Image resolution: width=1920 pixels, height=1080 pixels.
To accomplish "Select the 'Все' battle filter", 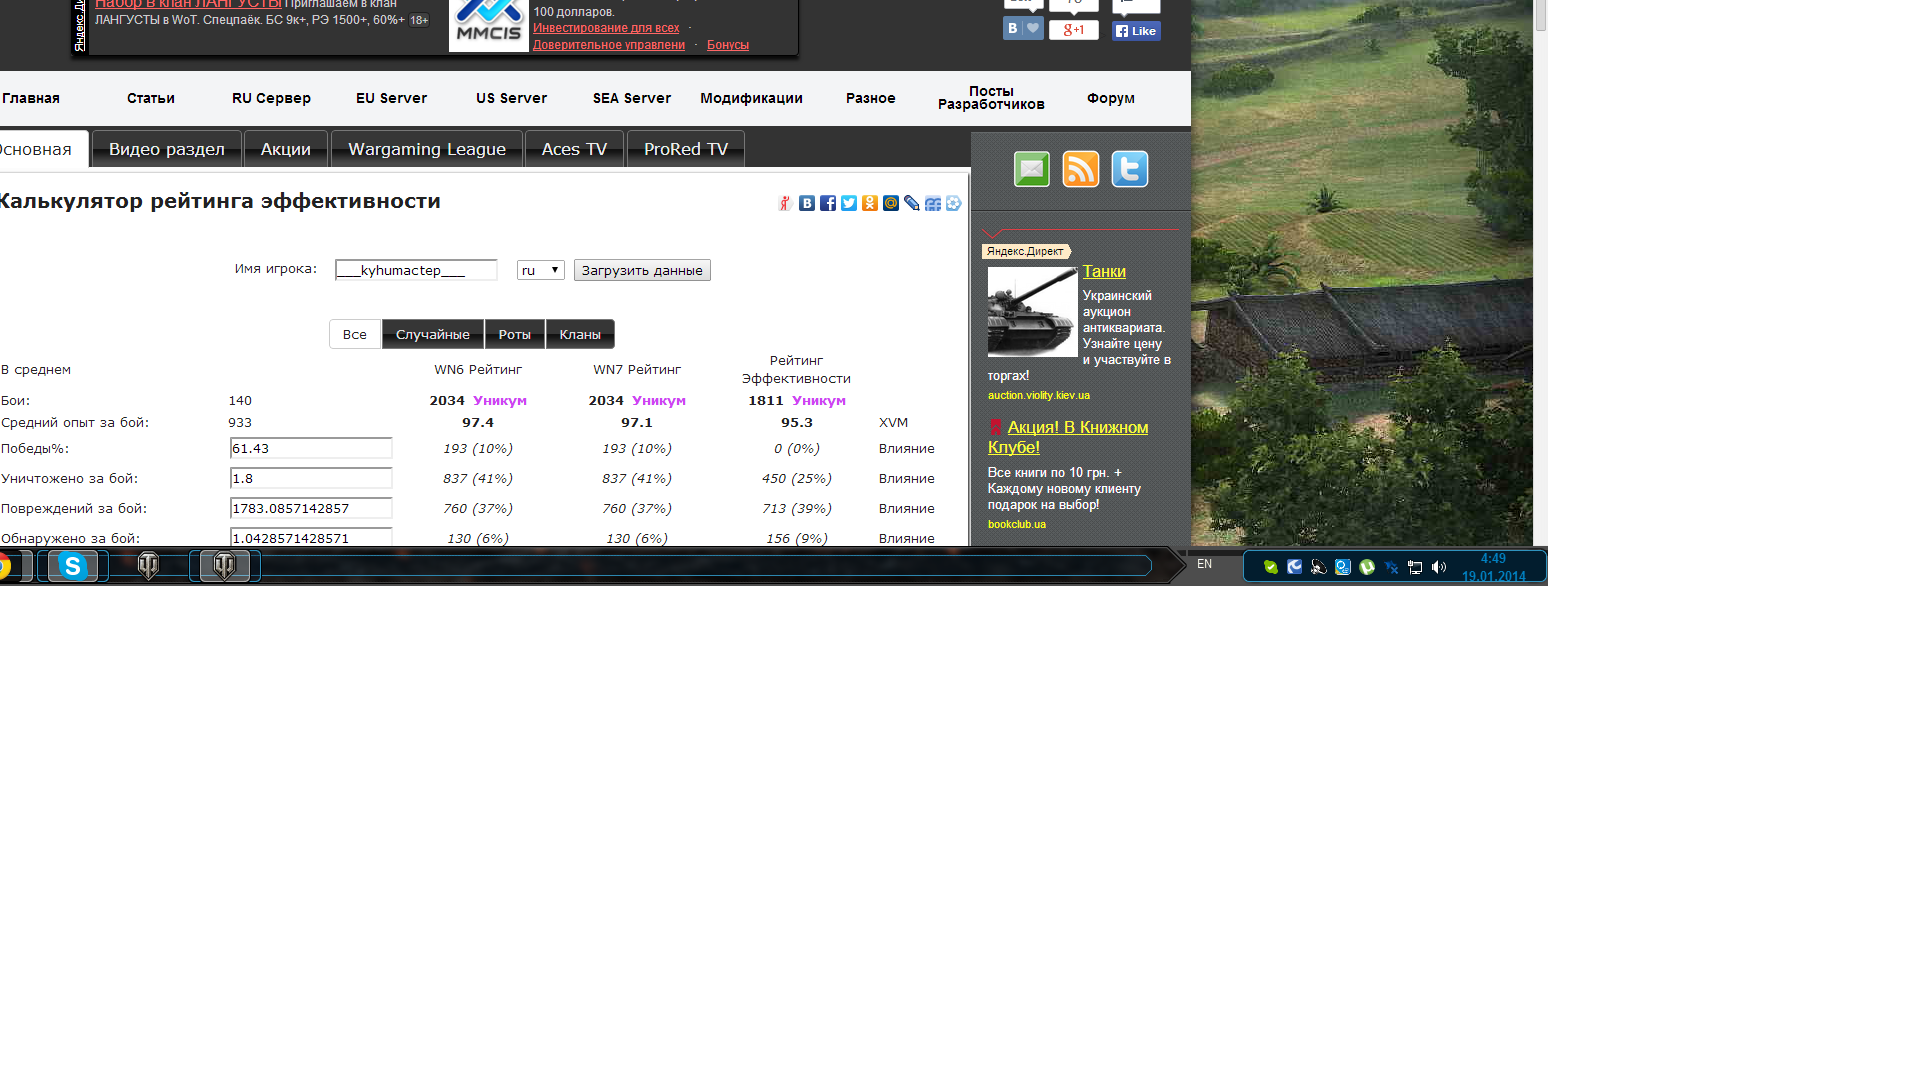I will pyautogui.click(x=355, y=334).
